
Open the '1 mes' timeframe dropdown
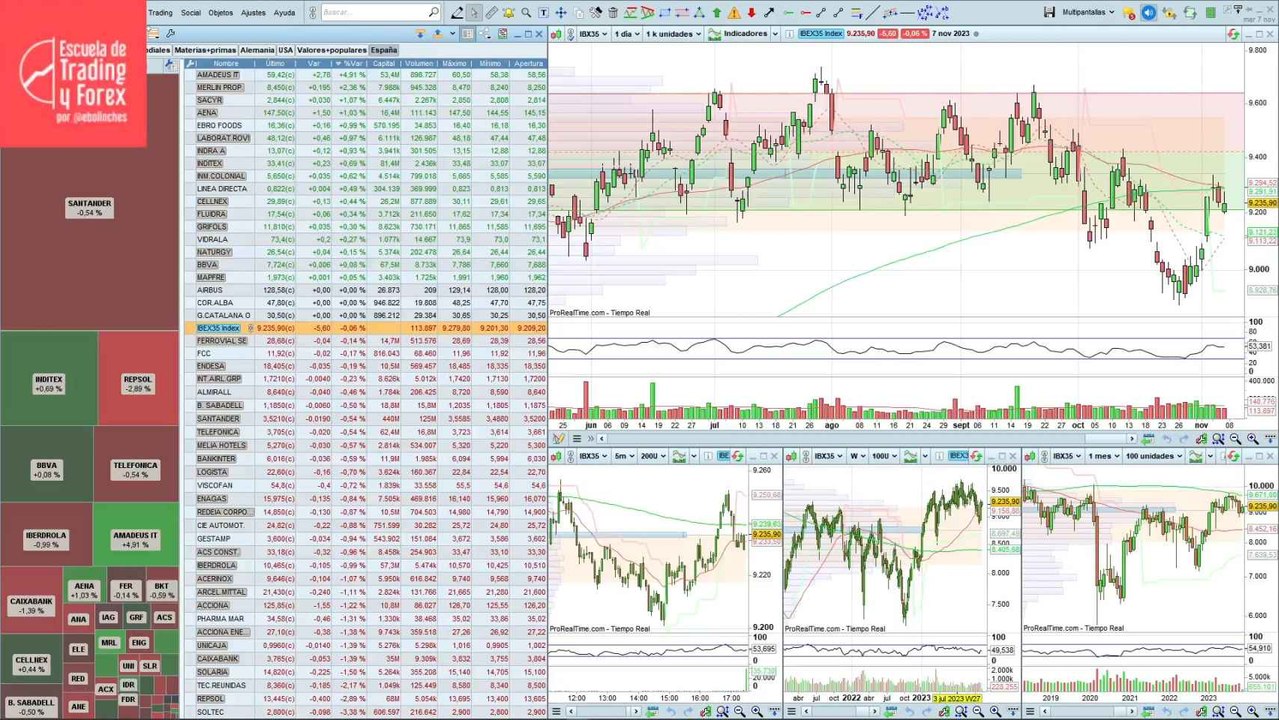point(1101,456)
